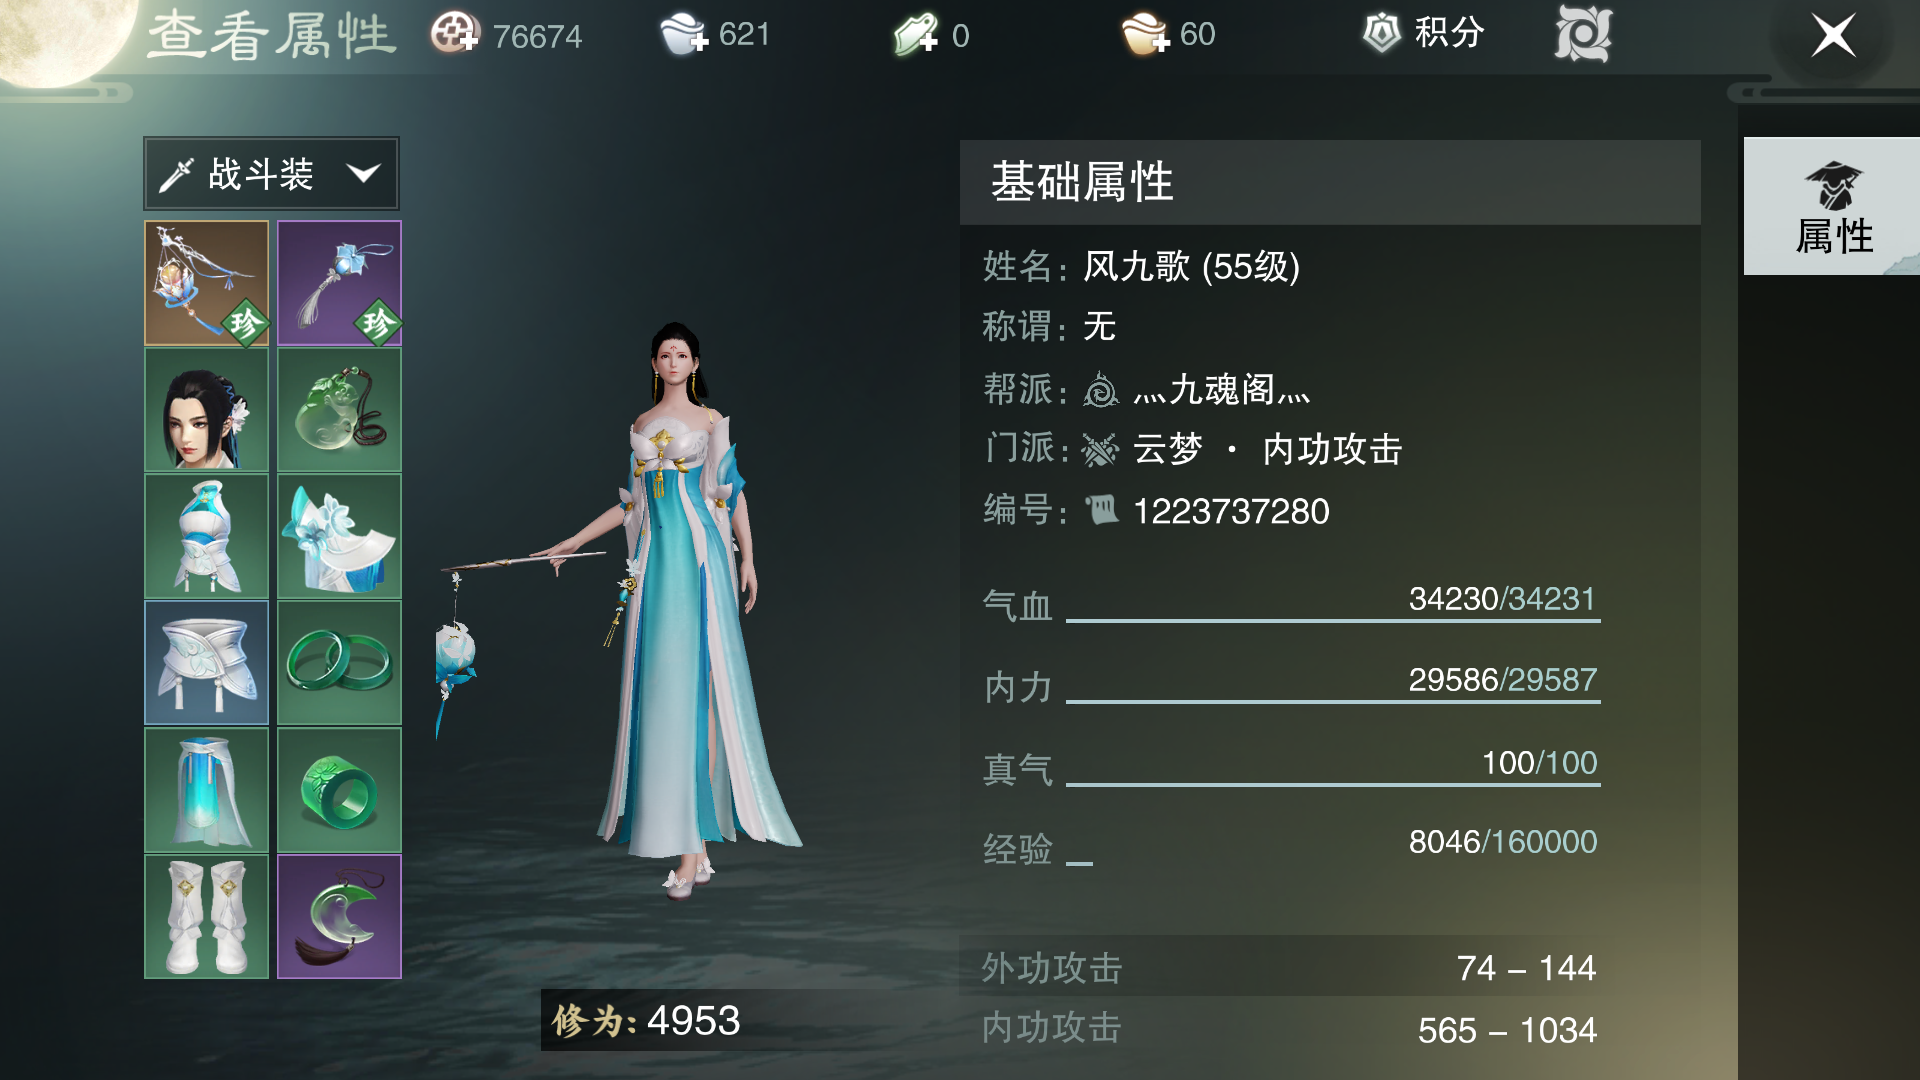Expand the 战斗装 outfit dropdown

pos(271,174)
